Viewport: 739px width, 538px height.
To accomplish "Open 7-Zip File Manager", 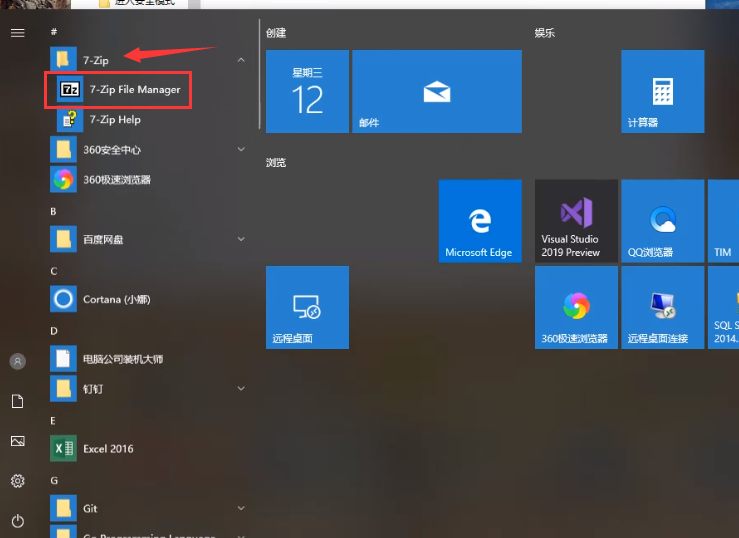I will 119,90.
